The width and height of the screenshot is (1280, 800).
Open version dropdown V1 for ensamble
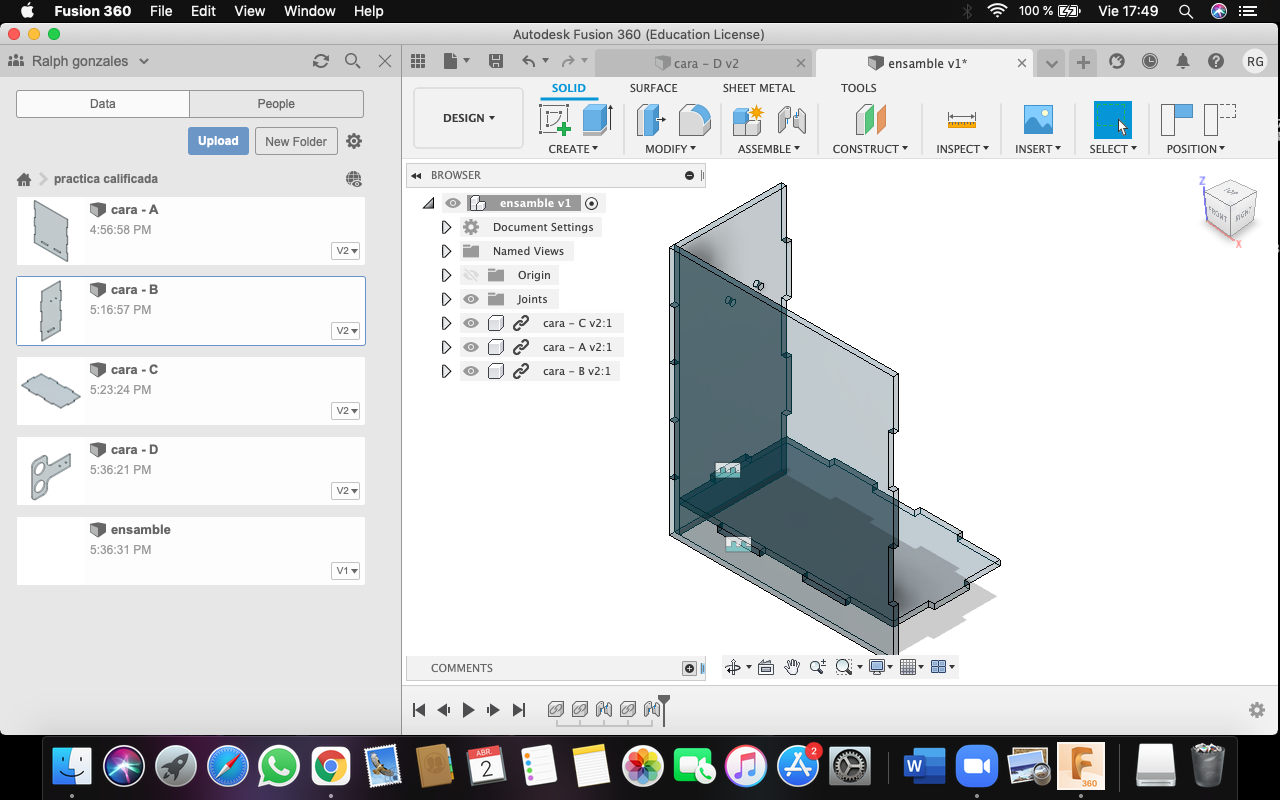[x=346, y=571]
